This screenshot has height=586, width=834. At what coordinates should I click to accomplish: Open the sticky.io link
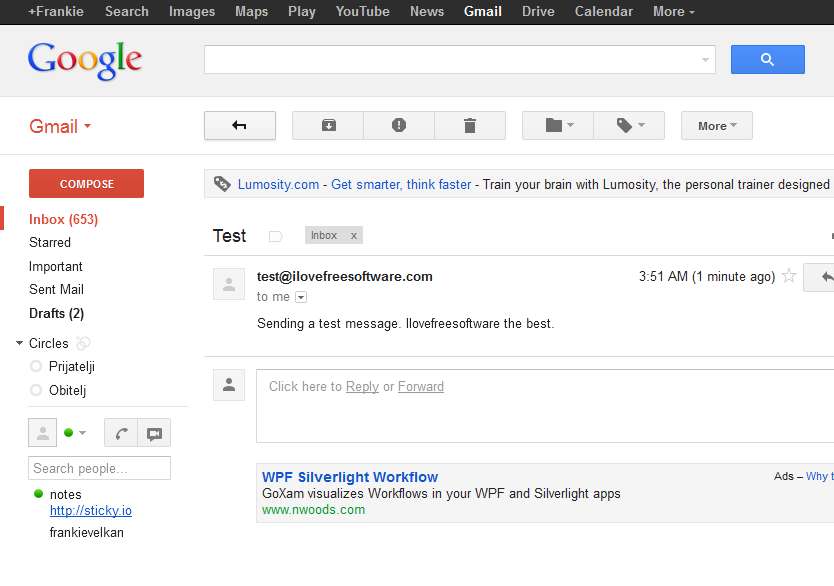pos(91,511)
